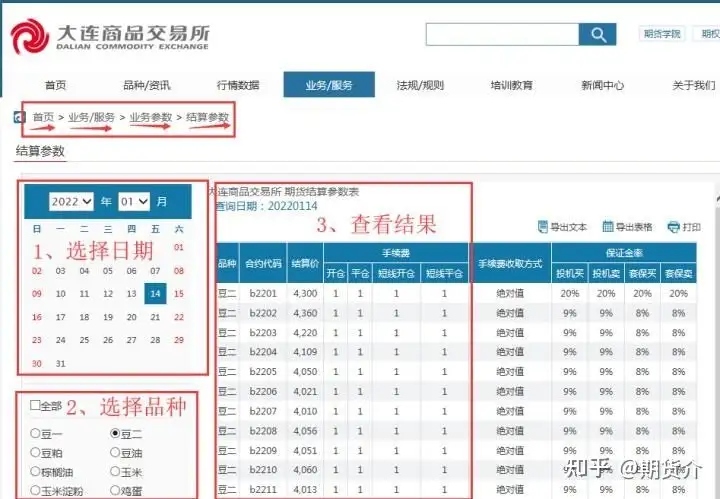Click 业务/服务 in the breadcrumb

pos(91,117)
